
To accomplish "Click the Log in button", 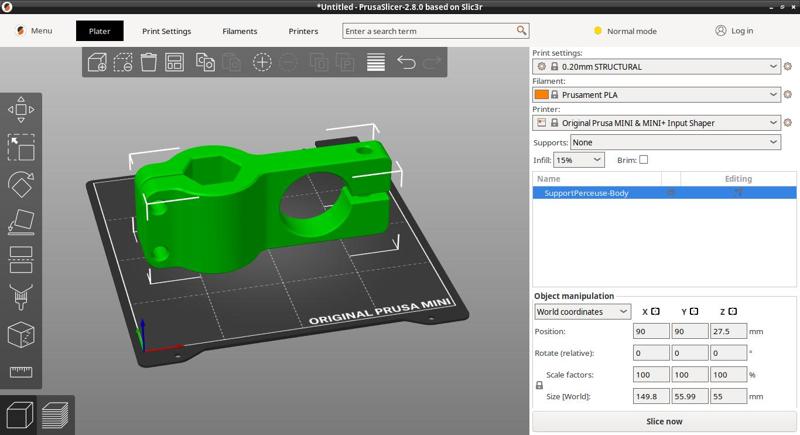I will click(x=734, y=31).
